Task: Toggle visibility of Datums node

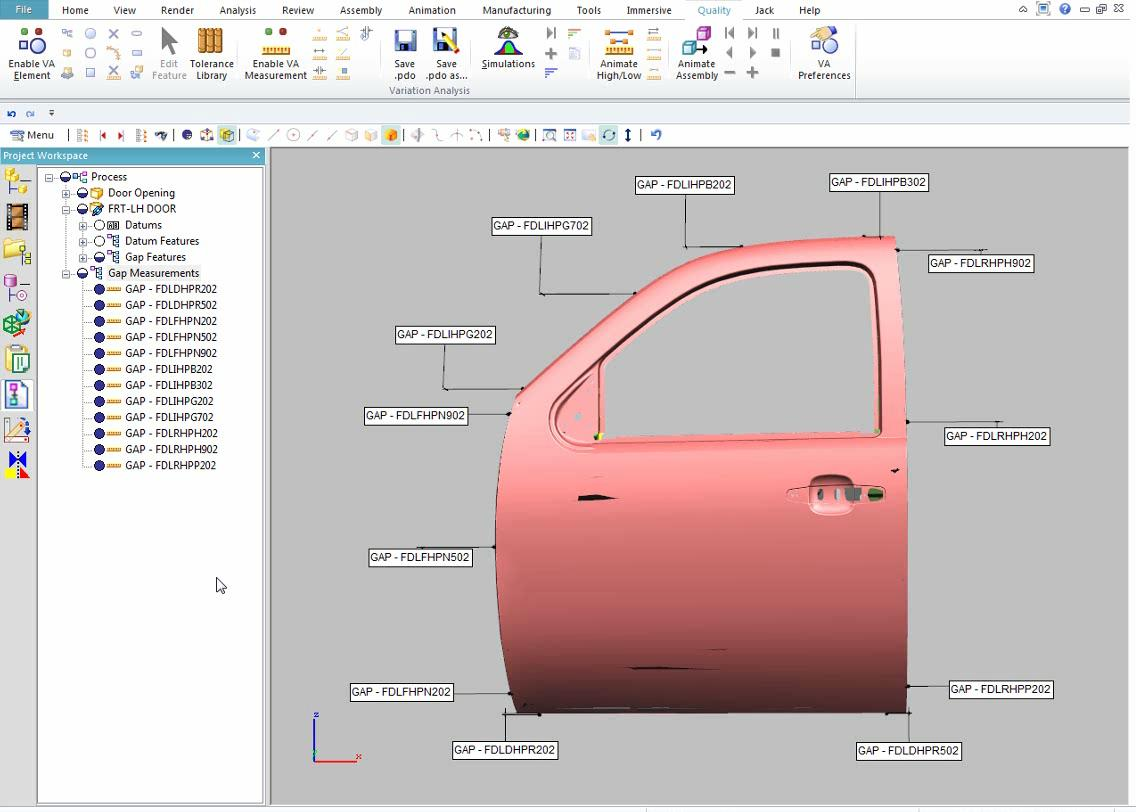Action: (100, 225)
